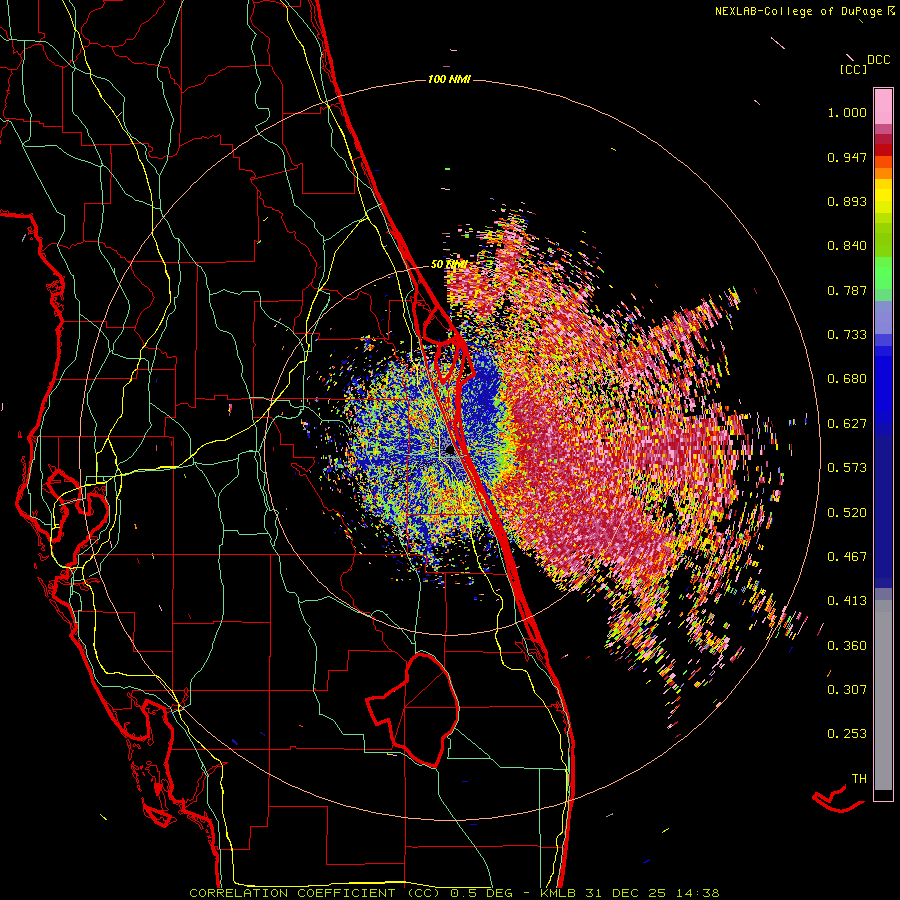
Task: Click the 0.893 scale value
Action: coord(847,201)
